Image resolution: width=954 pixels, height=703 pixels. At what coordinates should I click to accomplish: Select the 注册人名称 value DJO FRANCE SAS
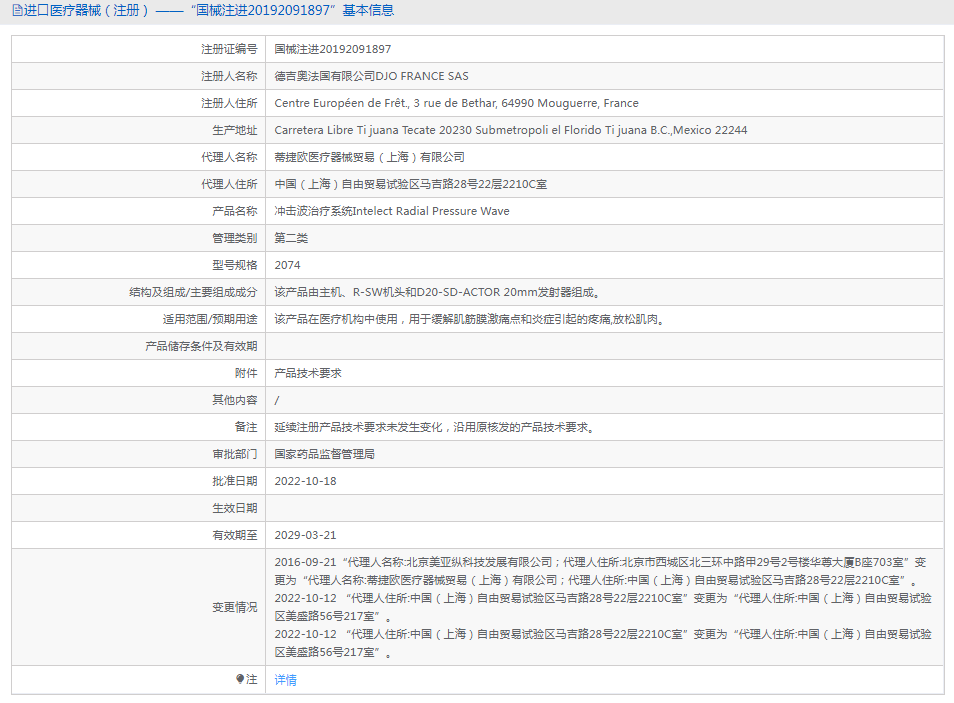(372, 75)
